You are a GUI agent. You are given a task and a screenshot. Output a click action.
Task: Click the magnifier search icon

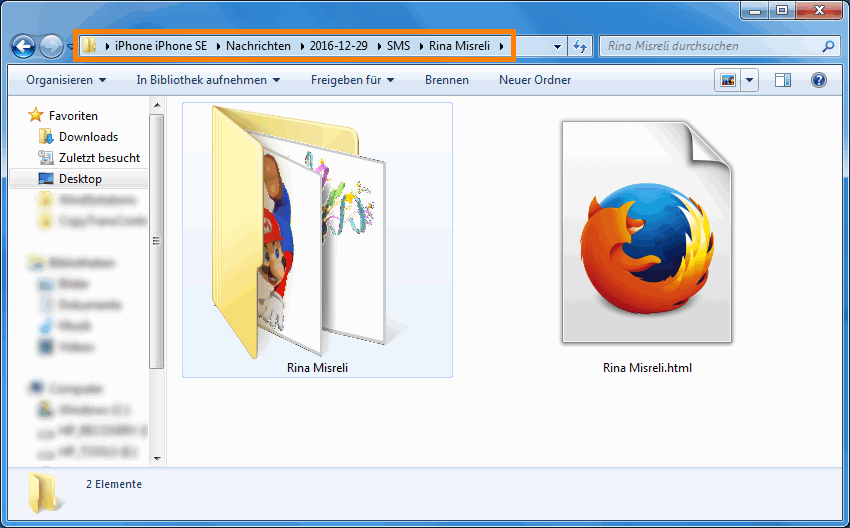tap(827, 47)
